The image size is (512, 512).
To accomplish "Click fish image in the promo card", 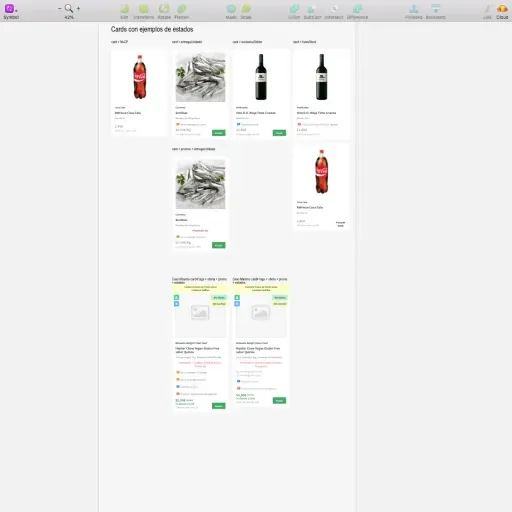I will tap(200, 184).
